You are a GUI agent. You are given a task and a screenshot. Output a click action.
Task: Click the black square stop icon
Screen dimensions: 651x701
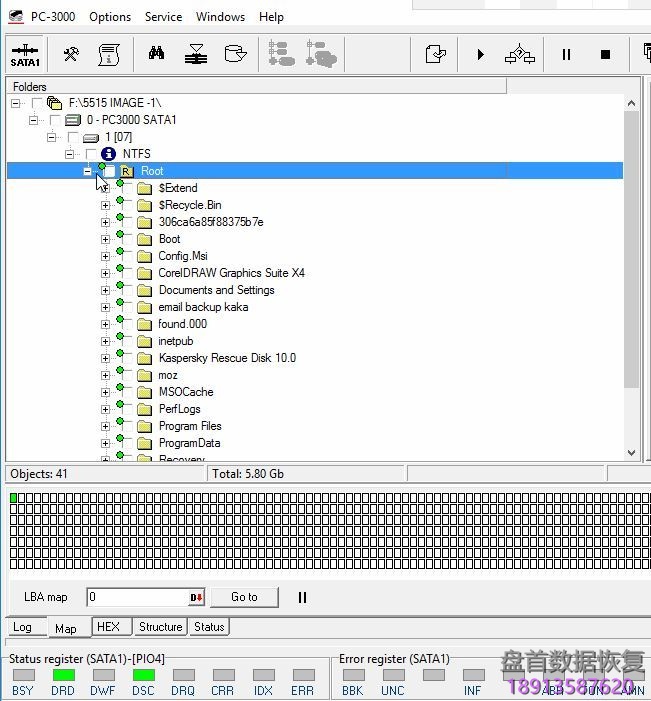click(605, 55)
